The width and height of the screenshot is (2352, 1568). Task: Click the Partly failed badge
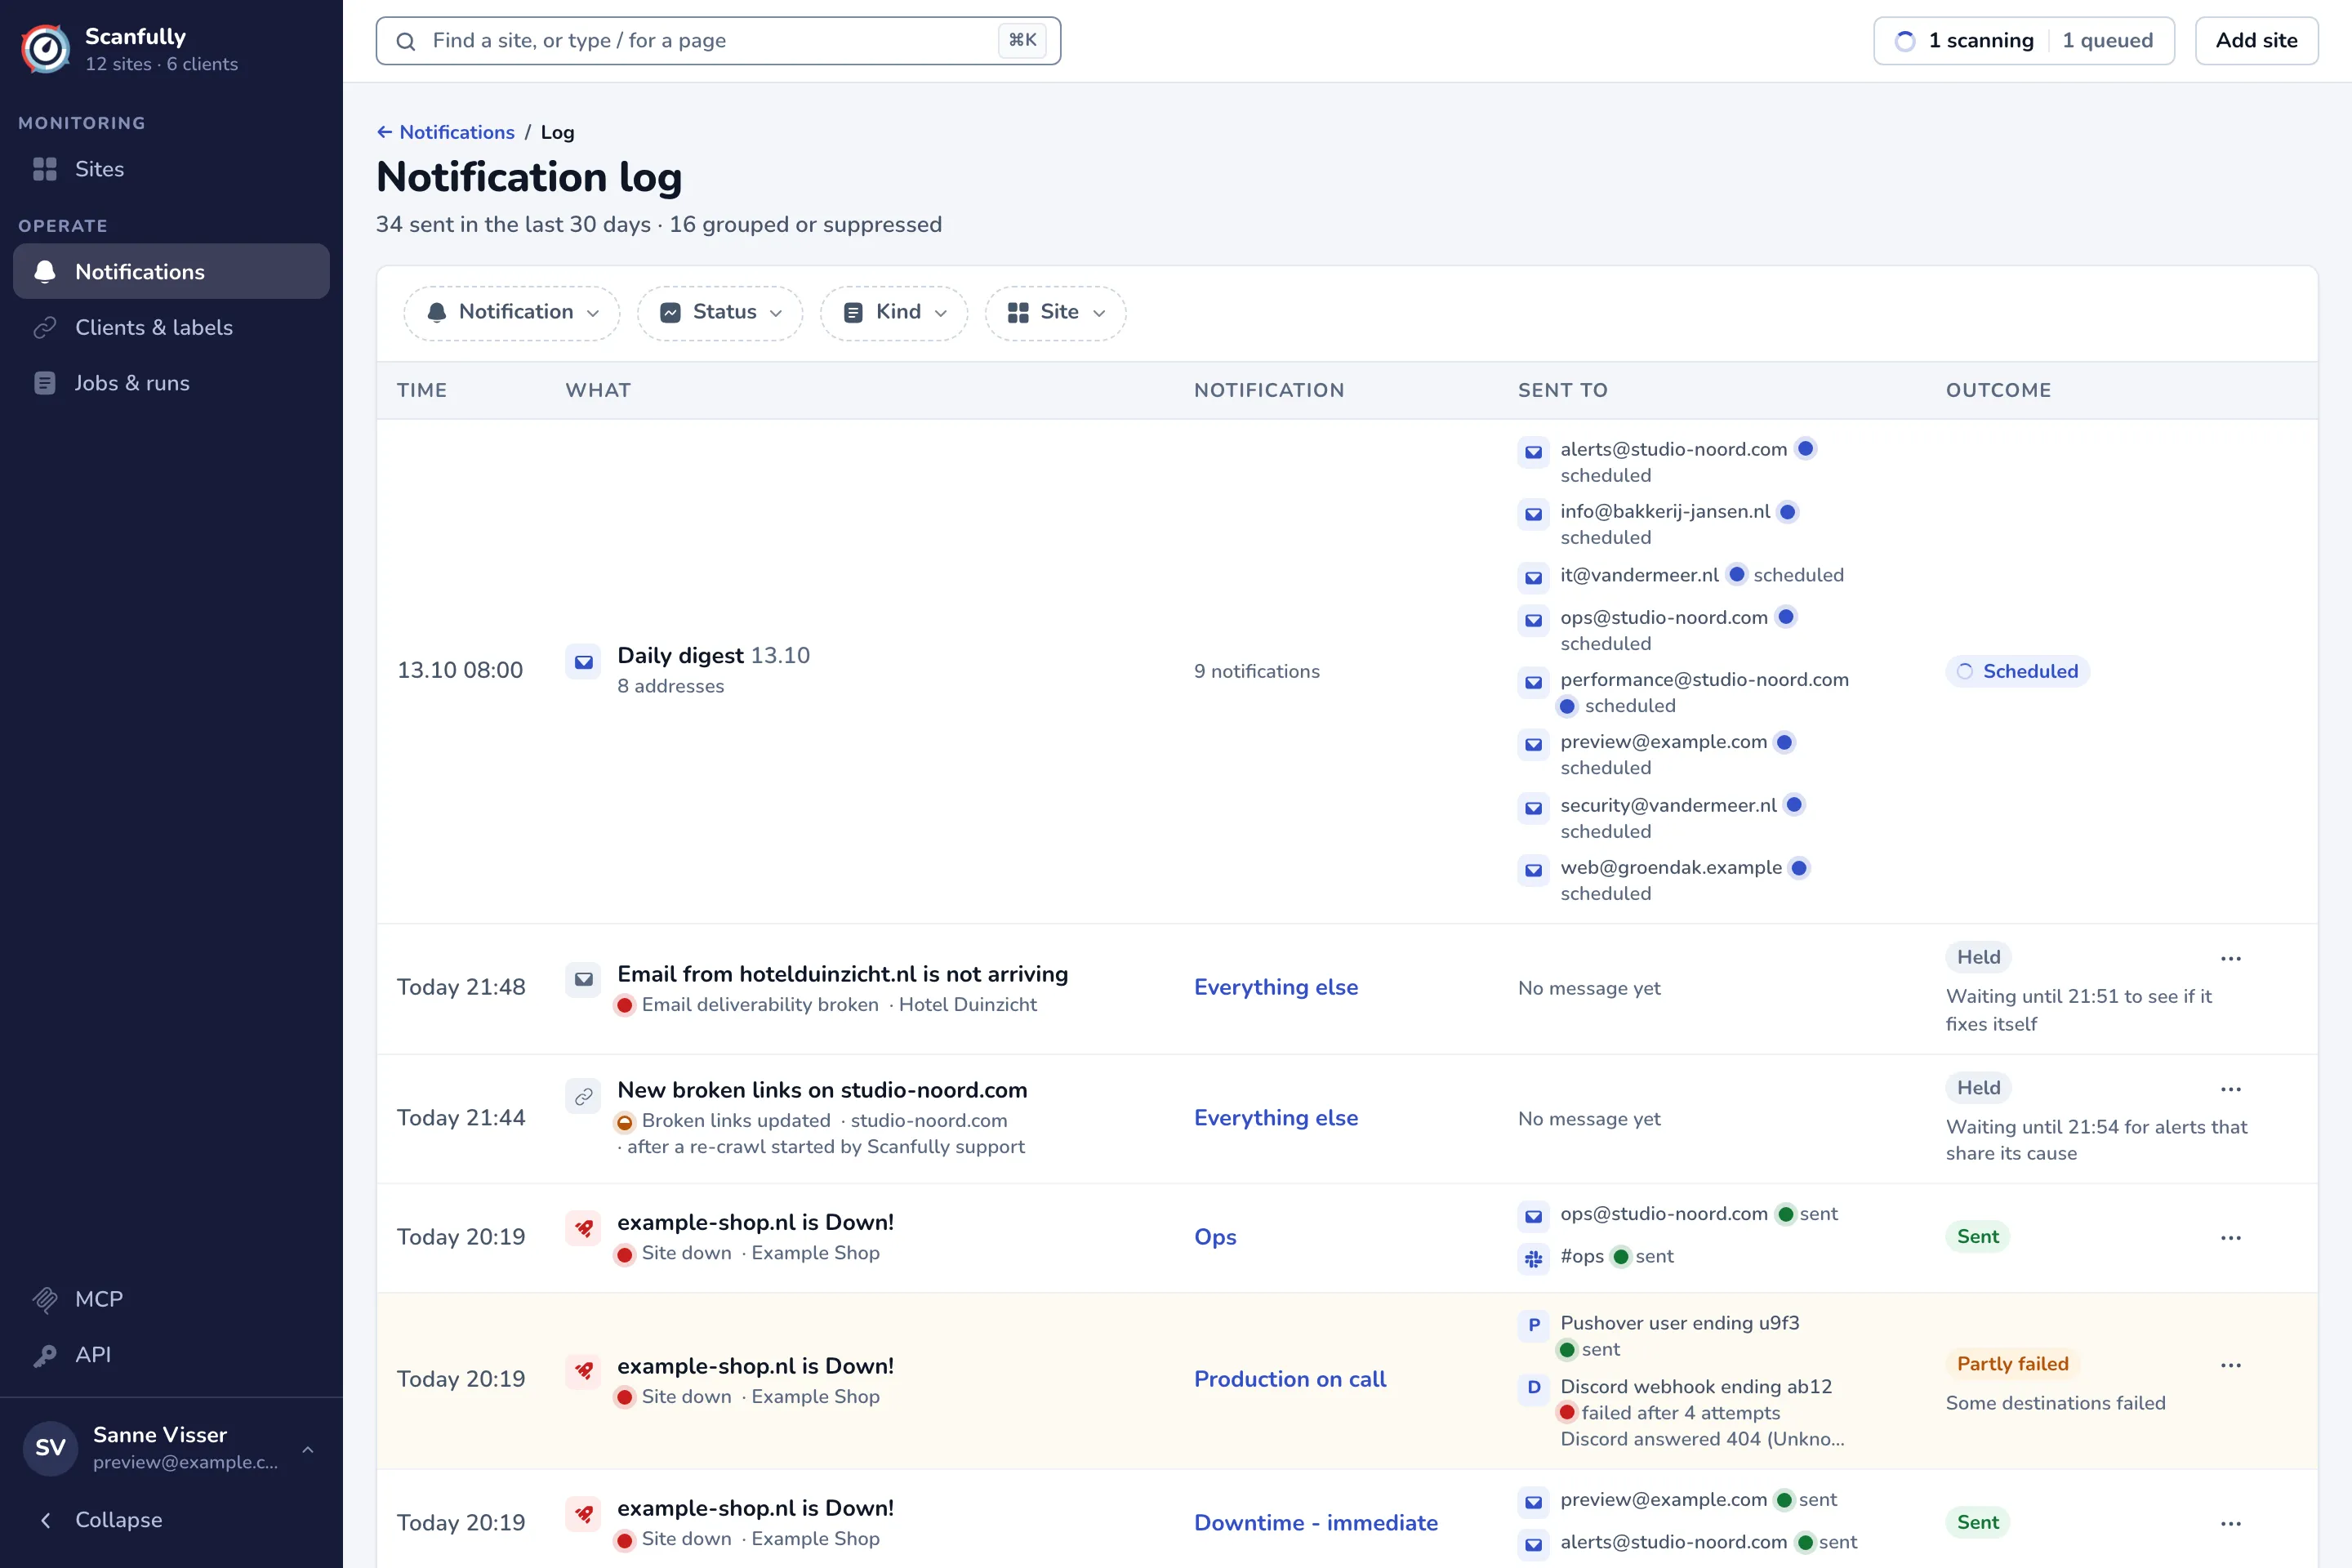[x=2012, y=1364]
